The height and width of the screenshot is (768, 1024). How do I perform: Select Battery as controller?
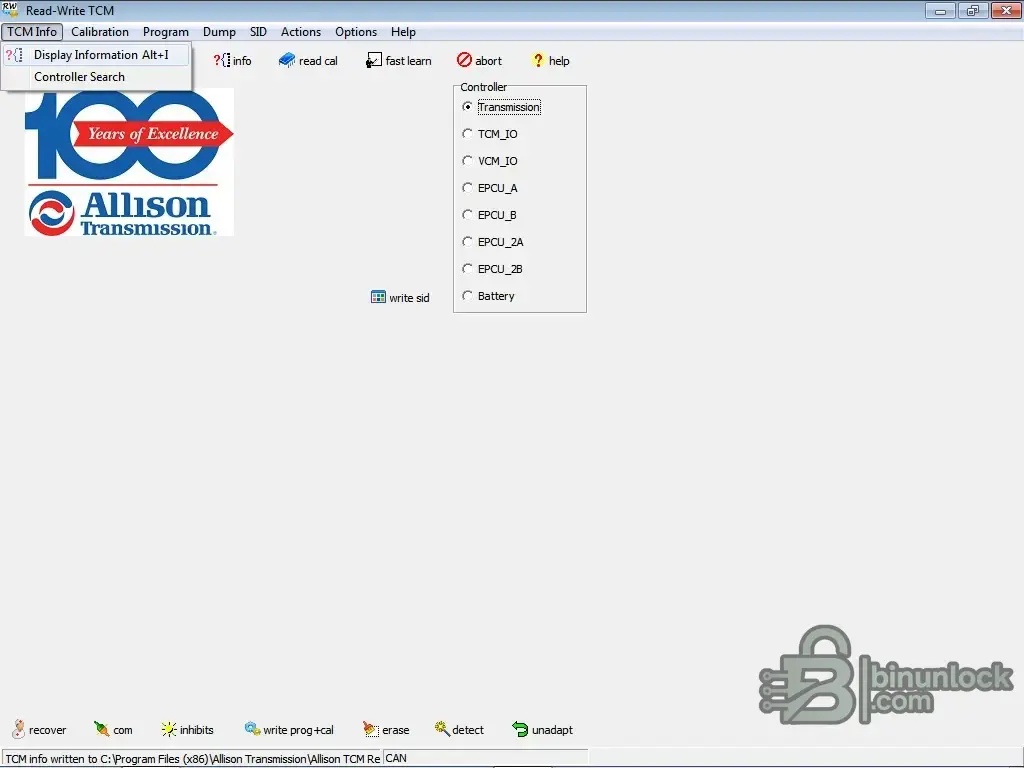[x=467, y=296]
